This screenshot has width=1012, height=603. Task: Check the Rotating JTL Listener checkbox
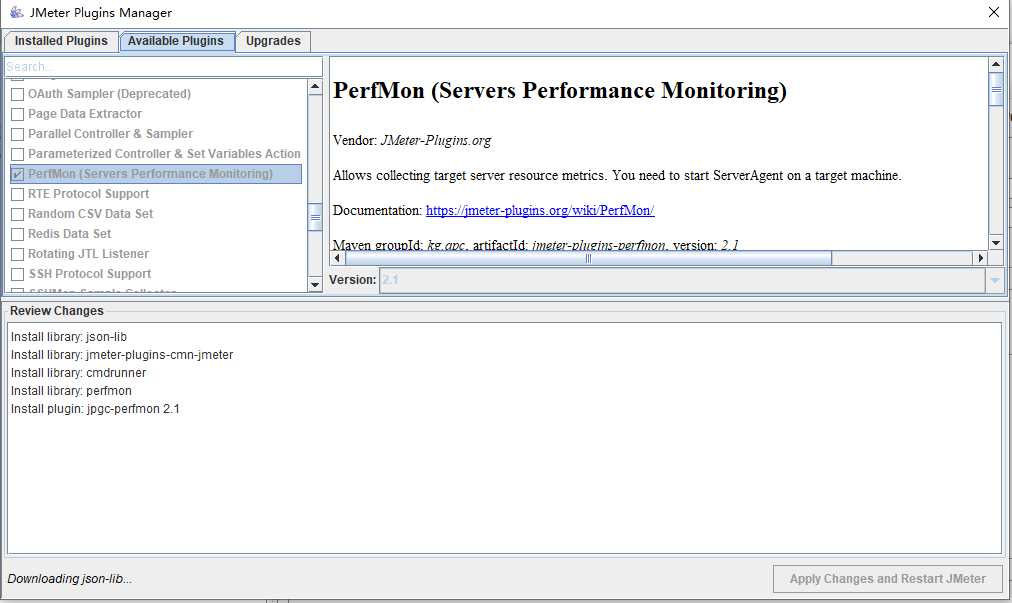coord(17,254)
